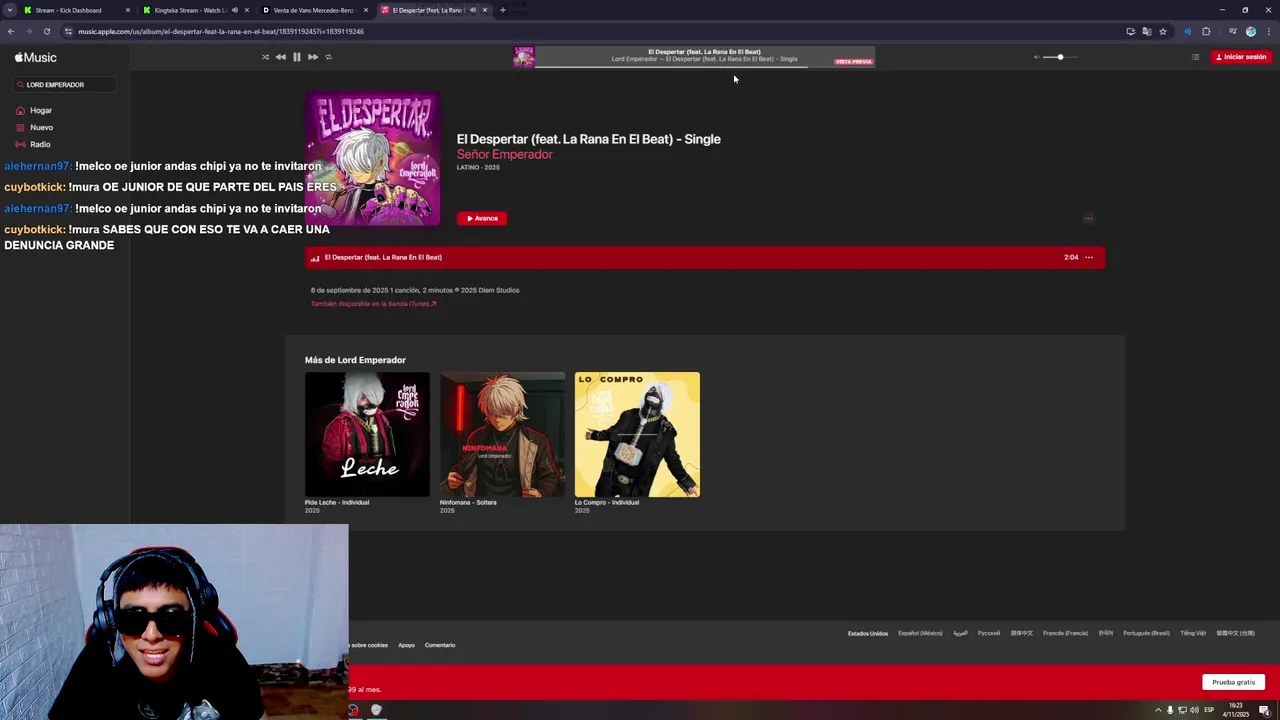
Task: Mute via the volume speaker icon
Action: 1037,57
